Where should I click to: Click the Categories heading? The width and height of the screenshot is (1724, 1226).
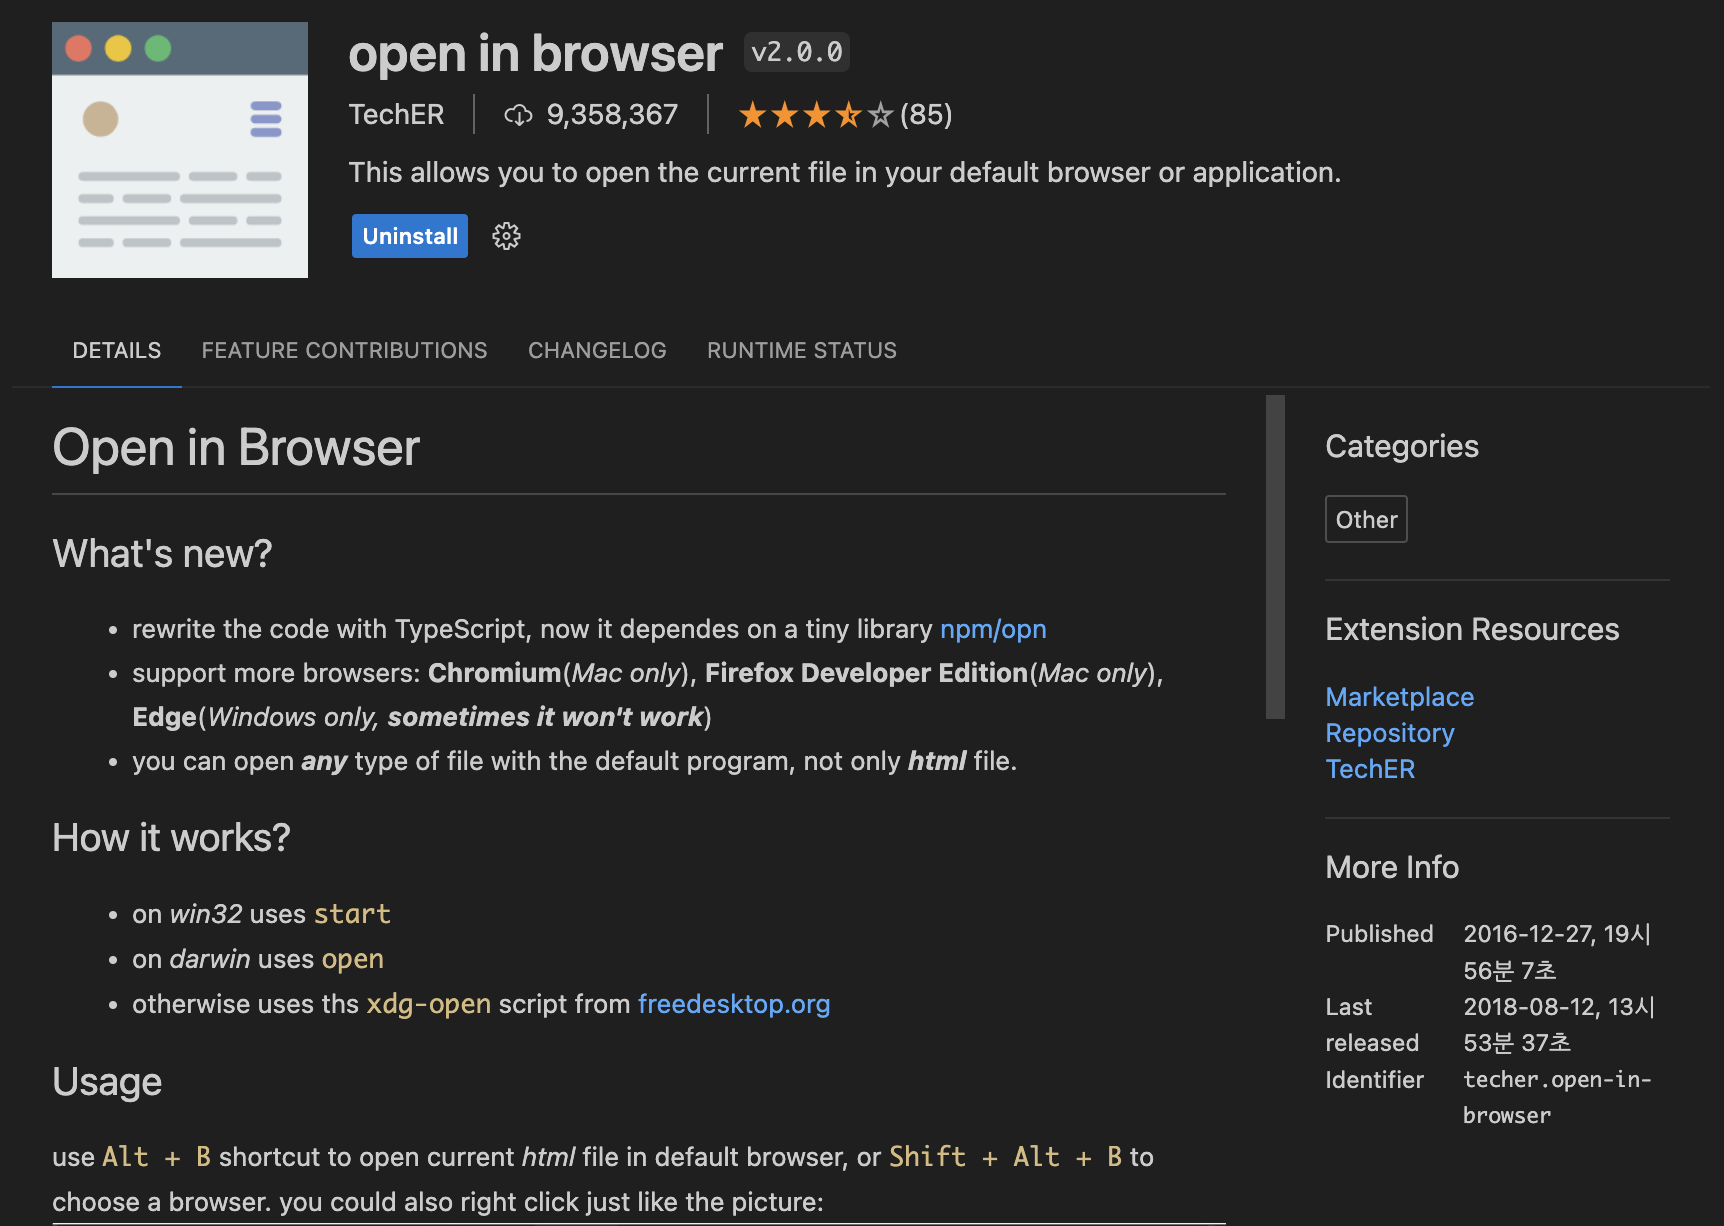click(1402, 446)
